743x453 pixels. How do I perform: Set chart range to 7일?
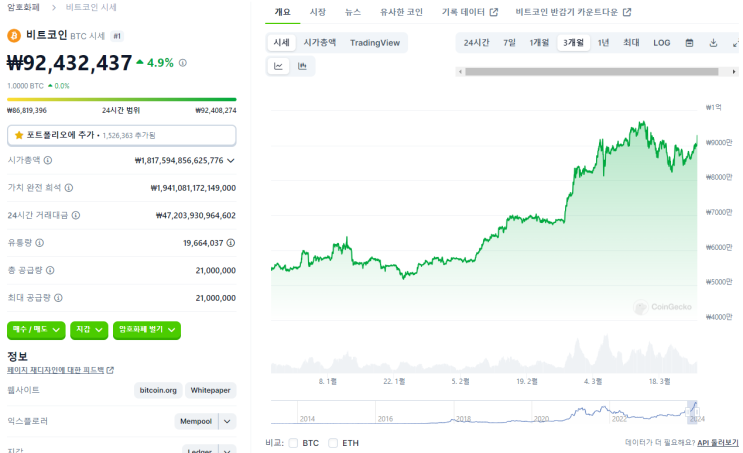click(x=509, y=43)
